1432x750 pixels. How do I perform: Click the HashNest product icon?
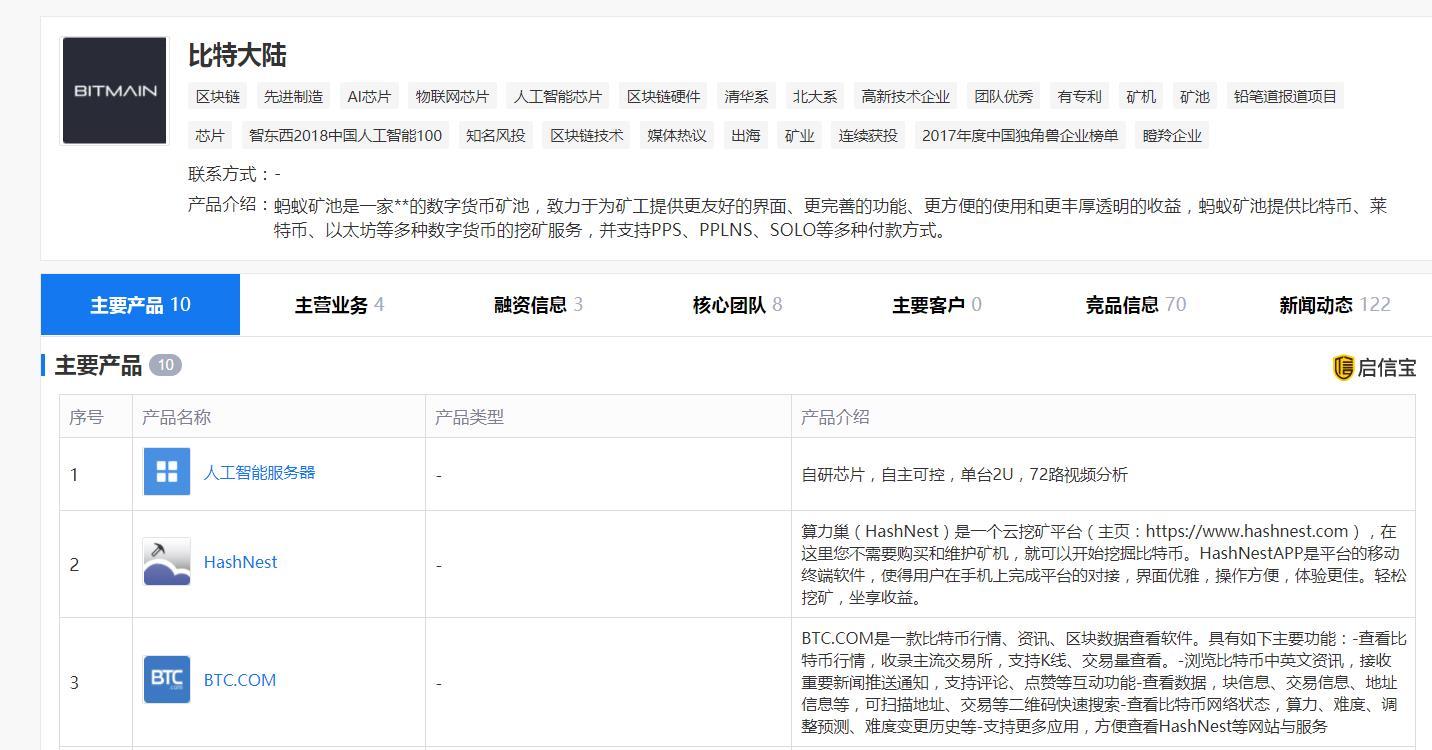click(x=167, y=562)
